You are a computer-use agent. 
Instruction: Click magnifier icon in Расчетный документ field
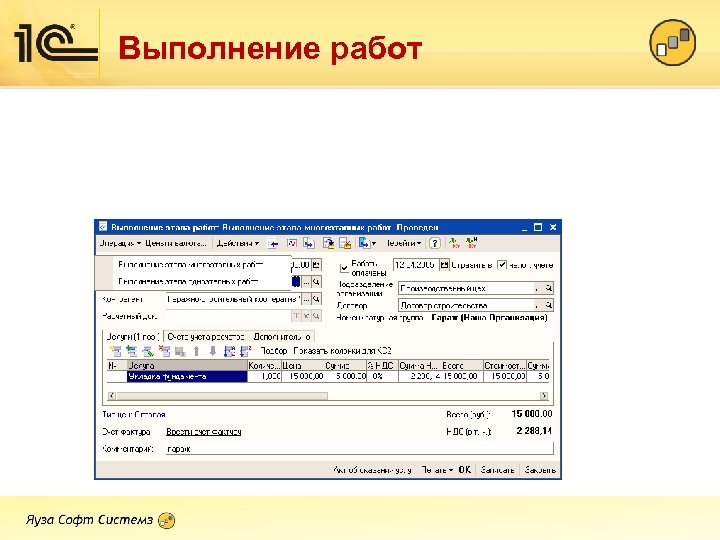pos(316,316)
